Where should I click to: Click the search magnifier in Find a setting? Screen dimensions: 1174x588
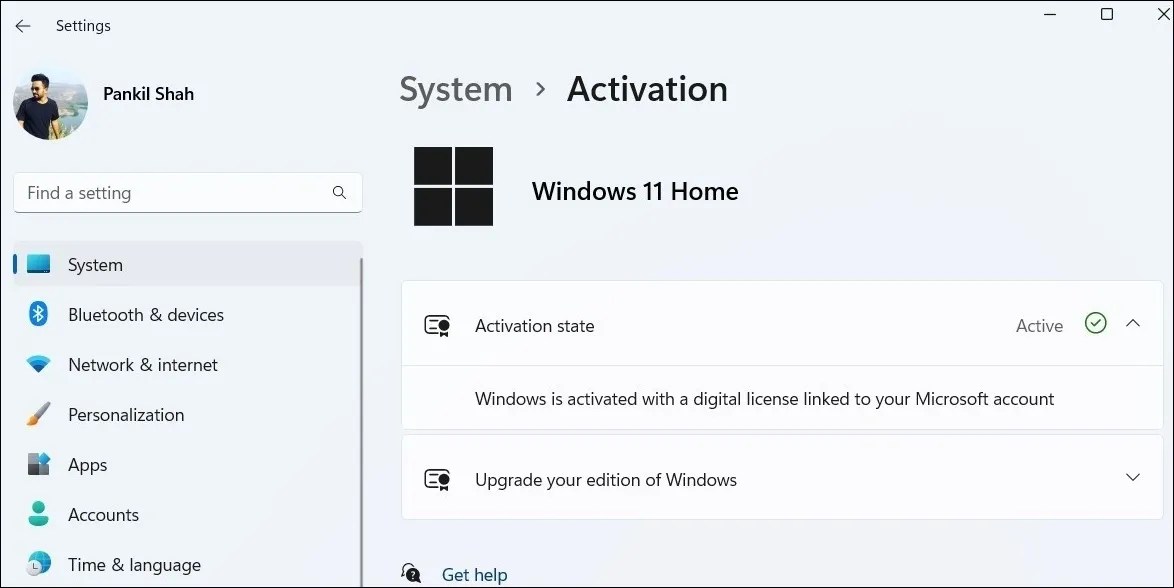point(339,192)
